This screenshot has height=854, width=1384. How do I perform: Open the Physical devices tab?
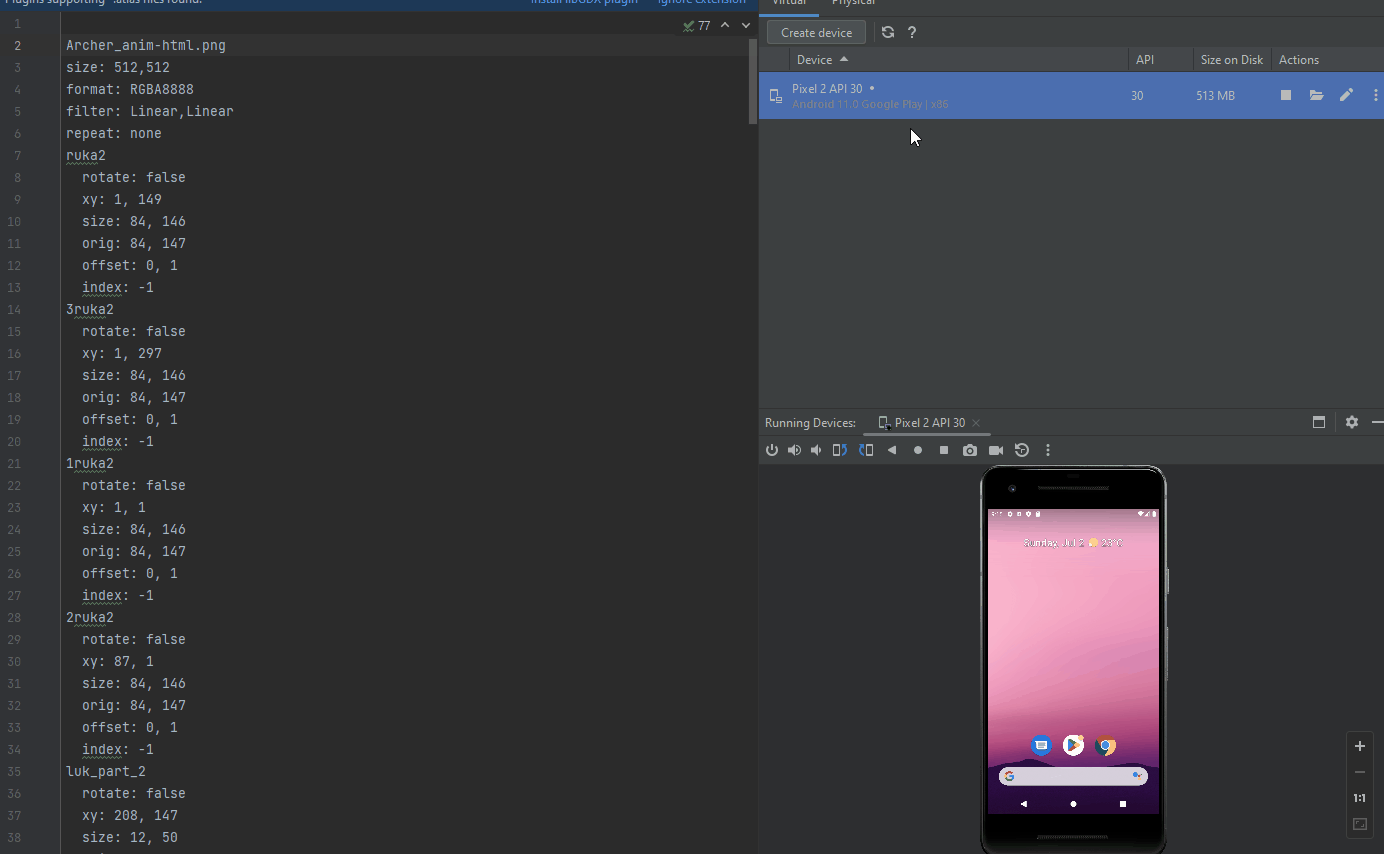(854, 4)
